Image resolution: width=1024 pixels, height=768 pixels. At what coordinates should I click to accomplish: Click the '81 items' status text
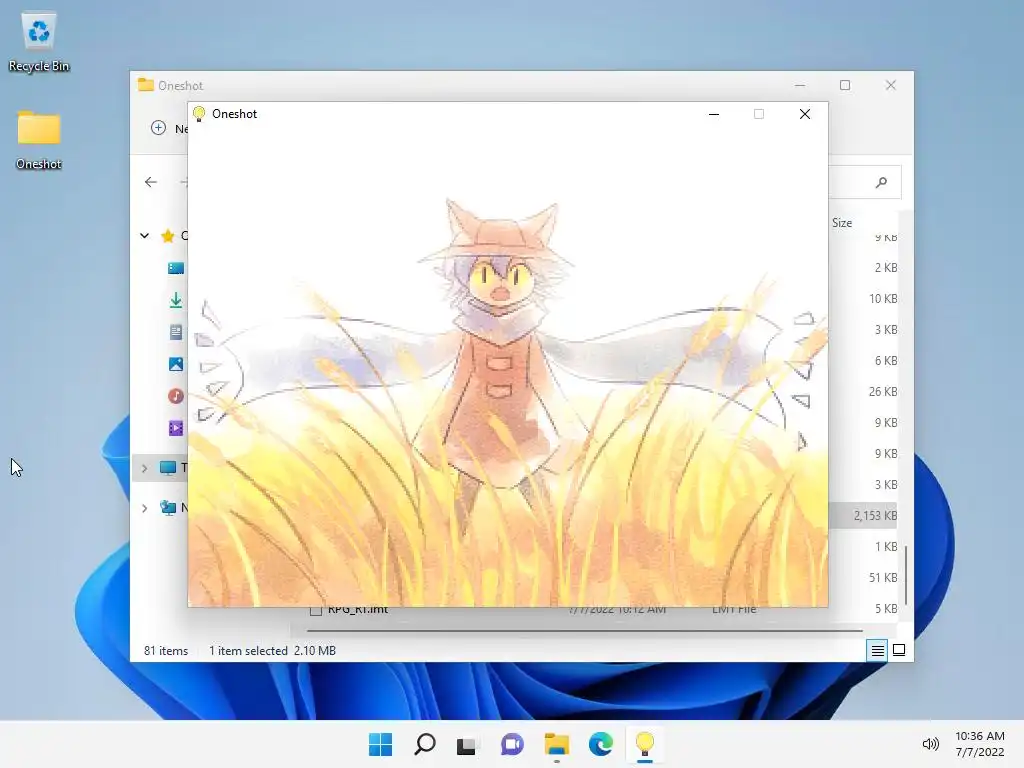pyautogui.click(x=166, y=650)
